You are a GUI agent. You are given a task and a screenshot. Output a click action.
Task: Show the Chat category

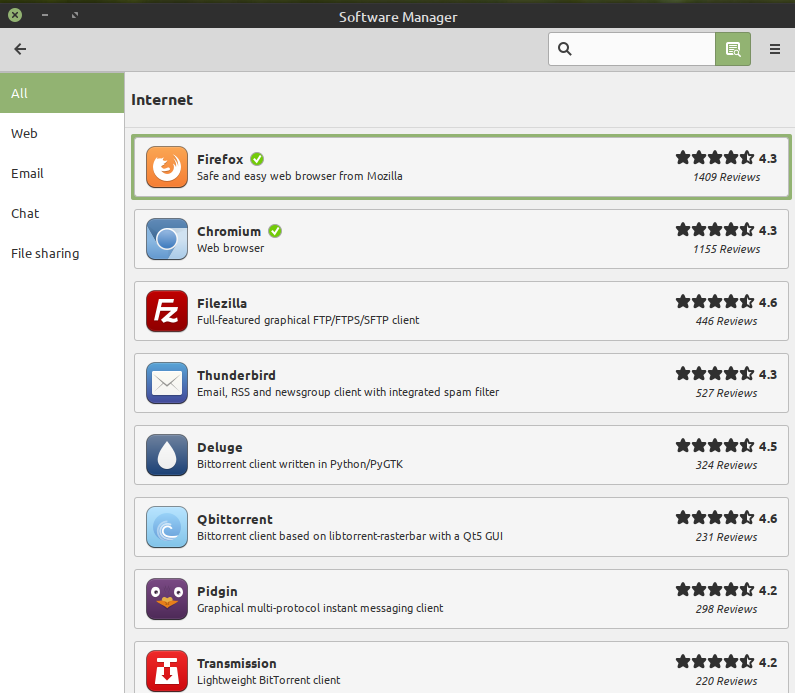point(62,213)
